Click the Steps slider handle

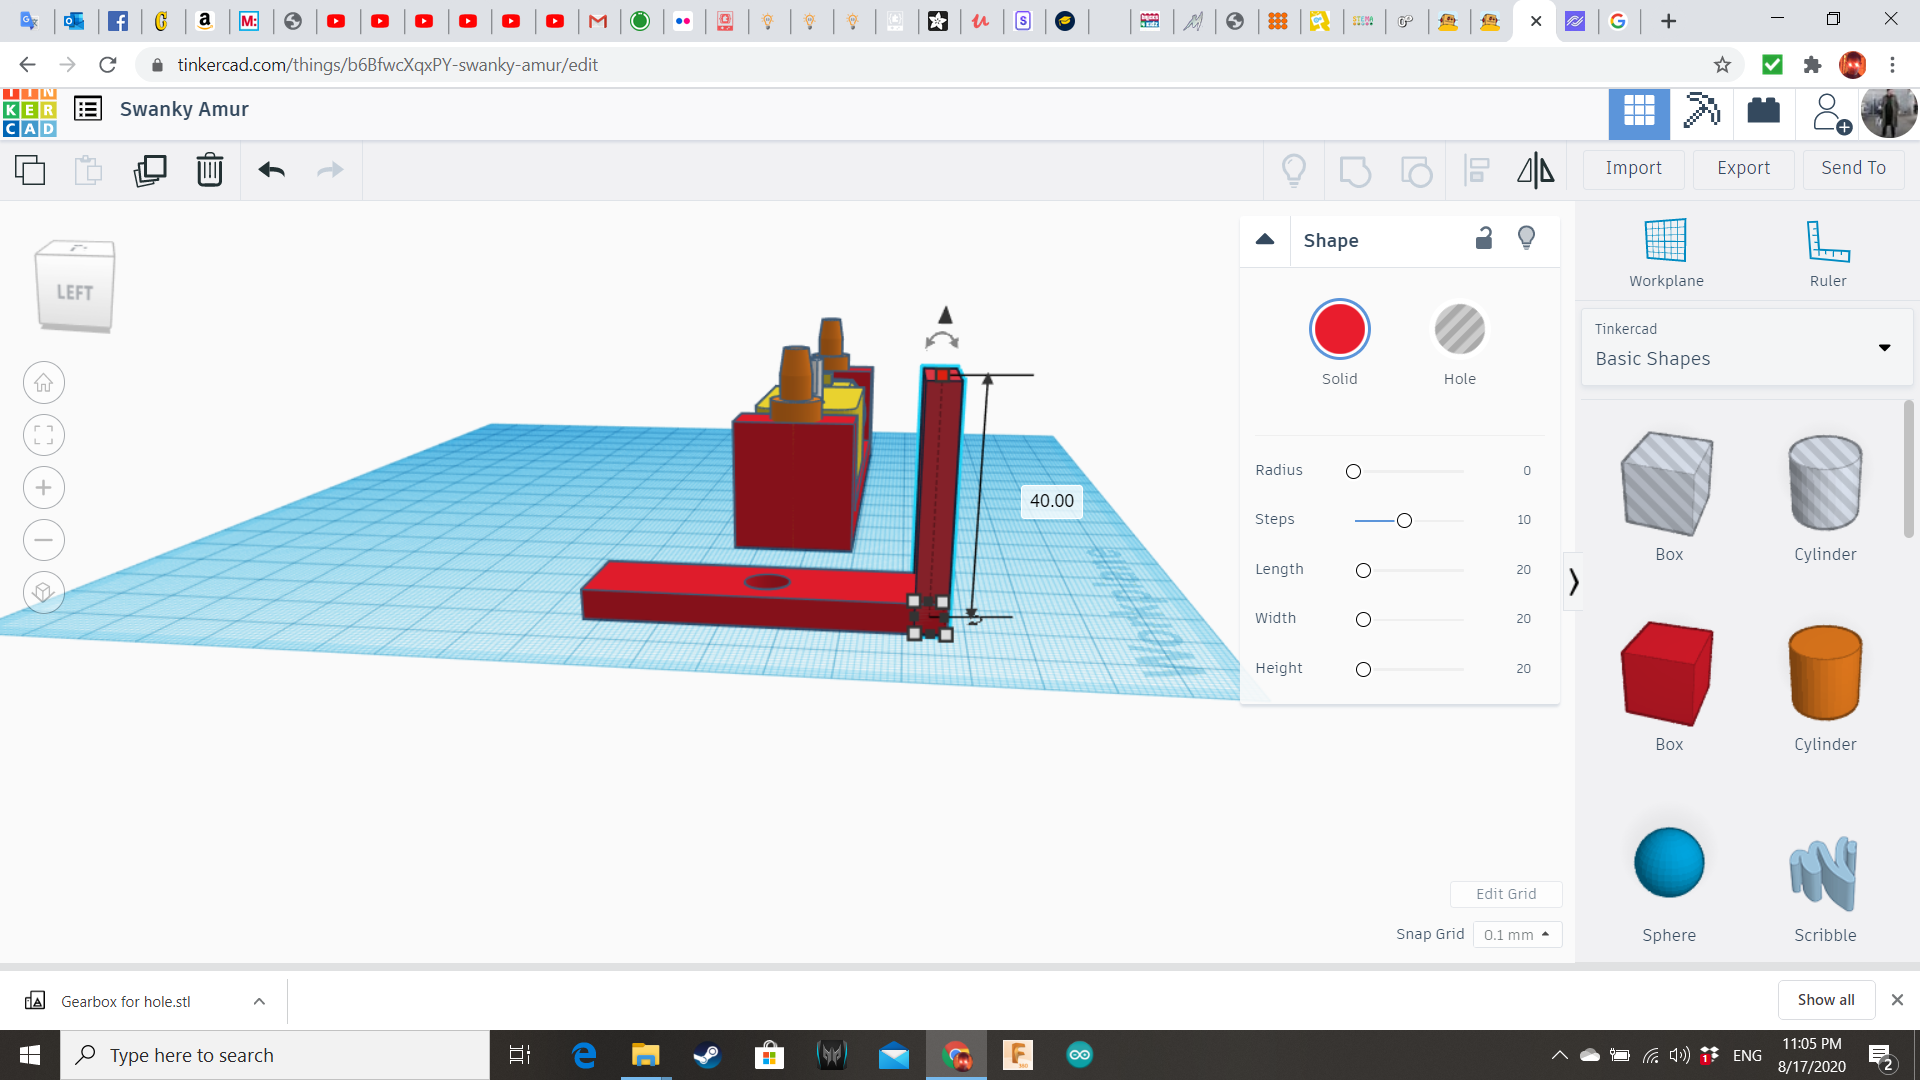click(1404, 520)
